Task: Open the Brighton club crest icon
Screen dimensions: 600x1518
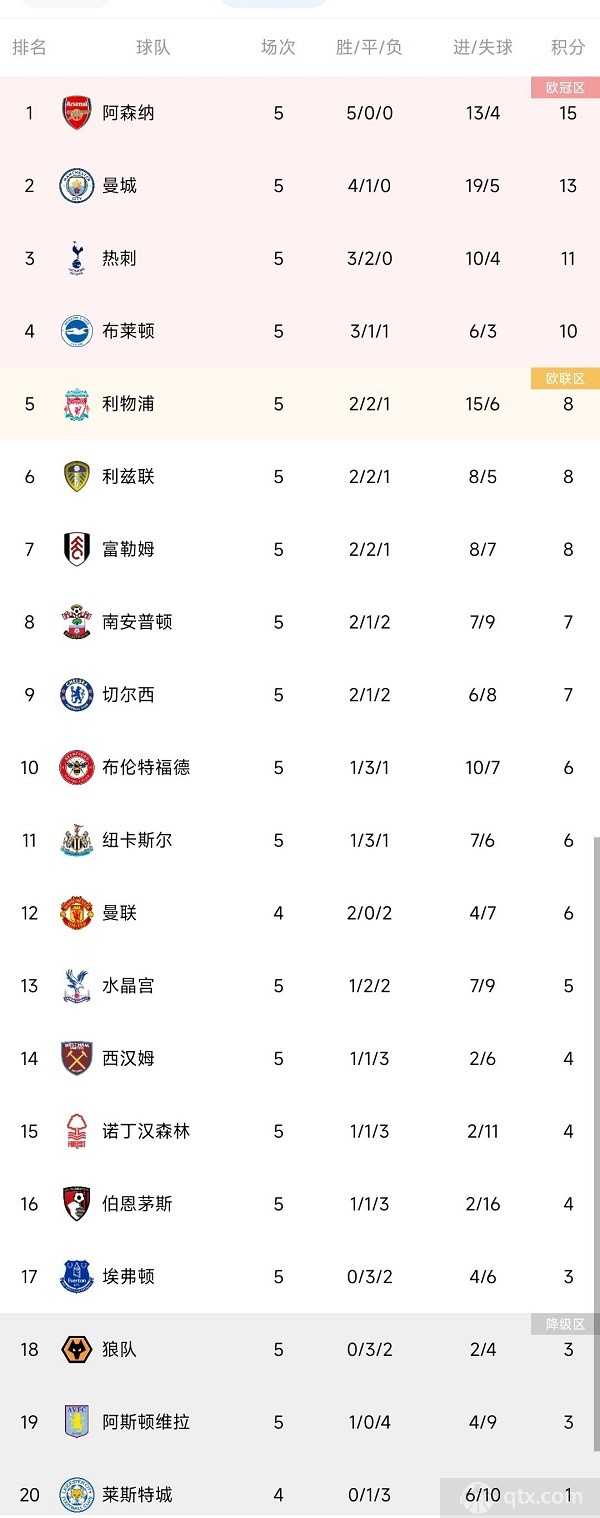Action: pos(77,331)
